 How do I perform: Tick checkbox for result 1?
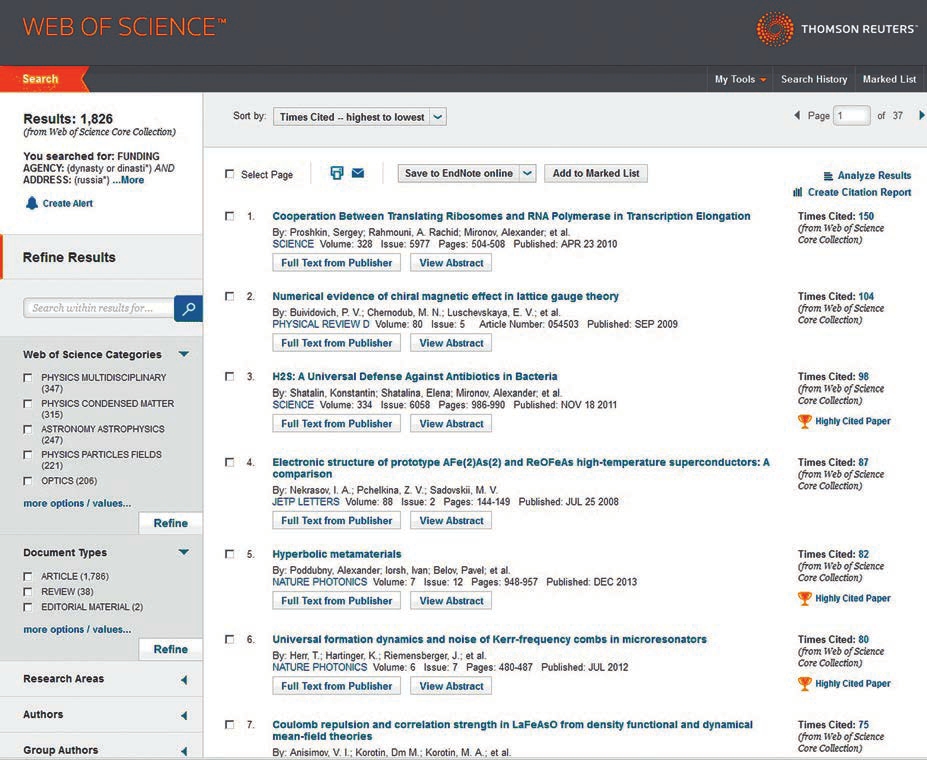(229, 216)
